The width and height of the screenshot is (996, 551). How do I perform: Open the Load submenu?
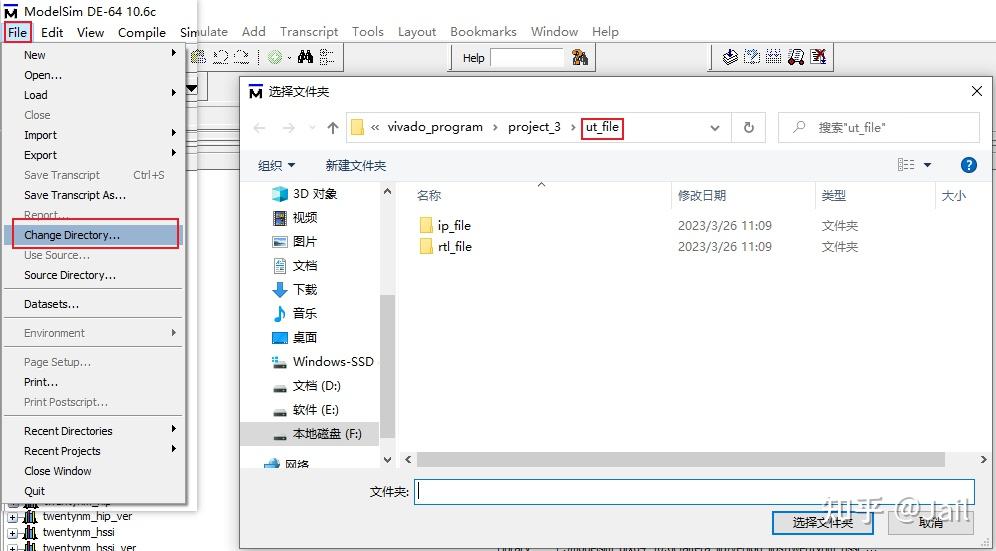pos(94,95)
